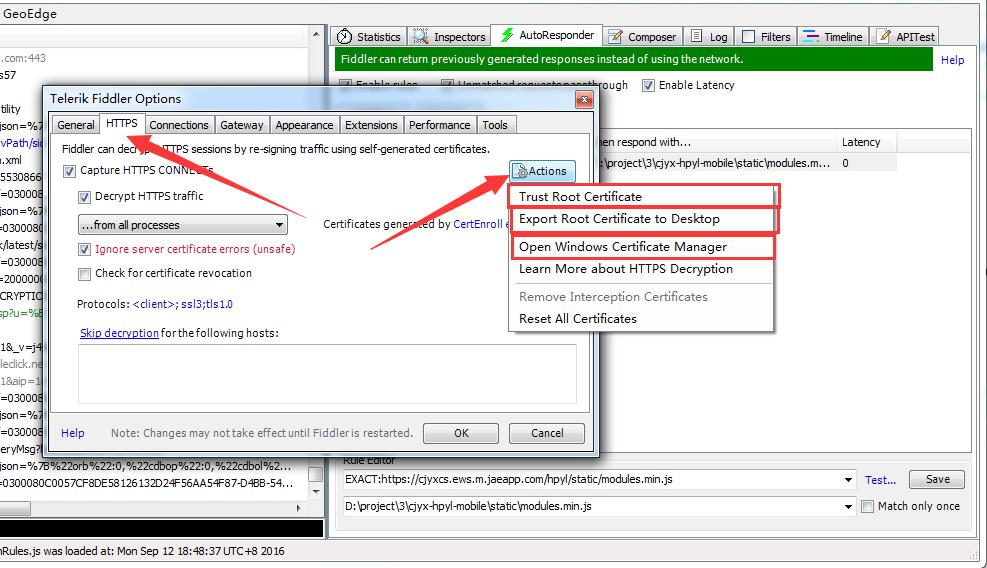Enable Check for certificate revocation

[85, 274]
